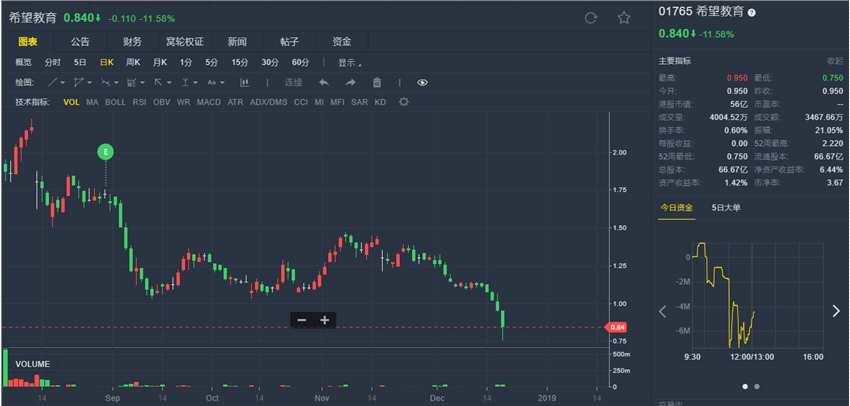Select the Fibonacci retracement tool
850x406 pixels.
point(131,82)
